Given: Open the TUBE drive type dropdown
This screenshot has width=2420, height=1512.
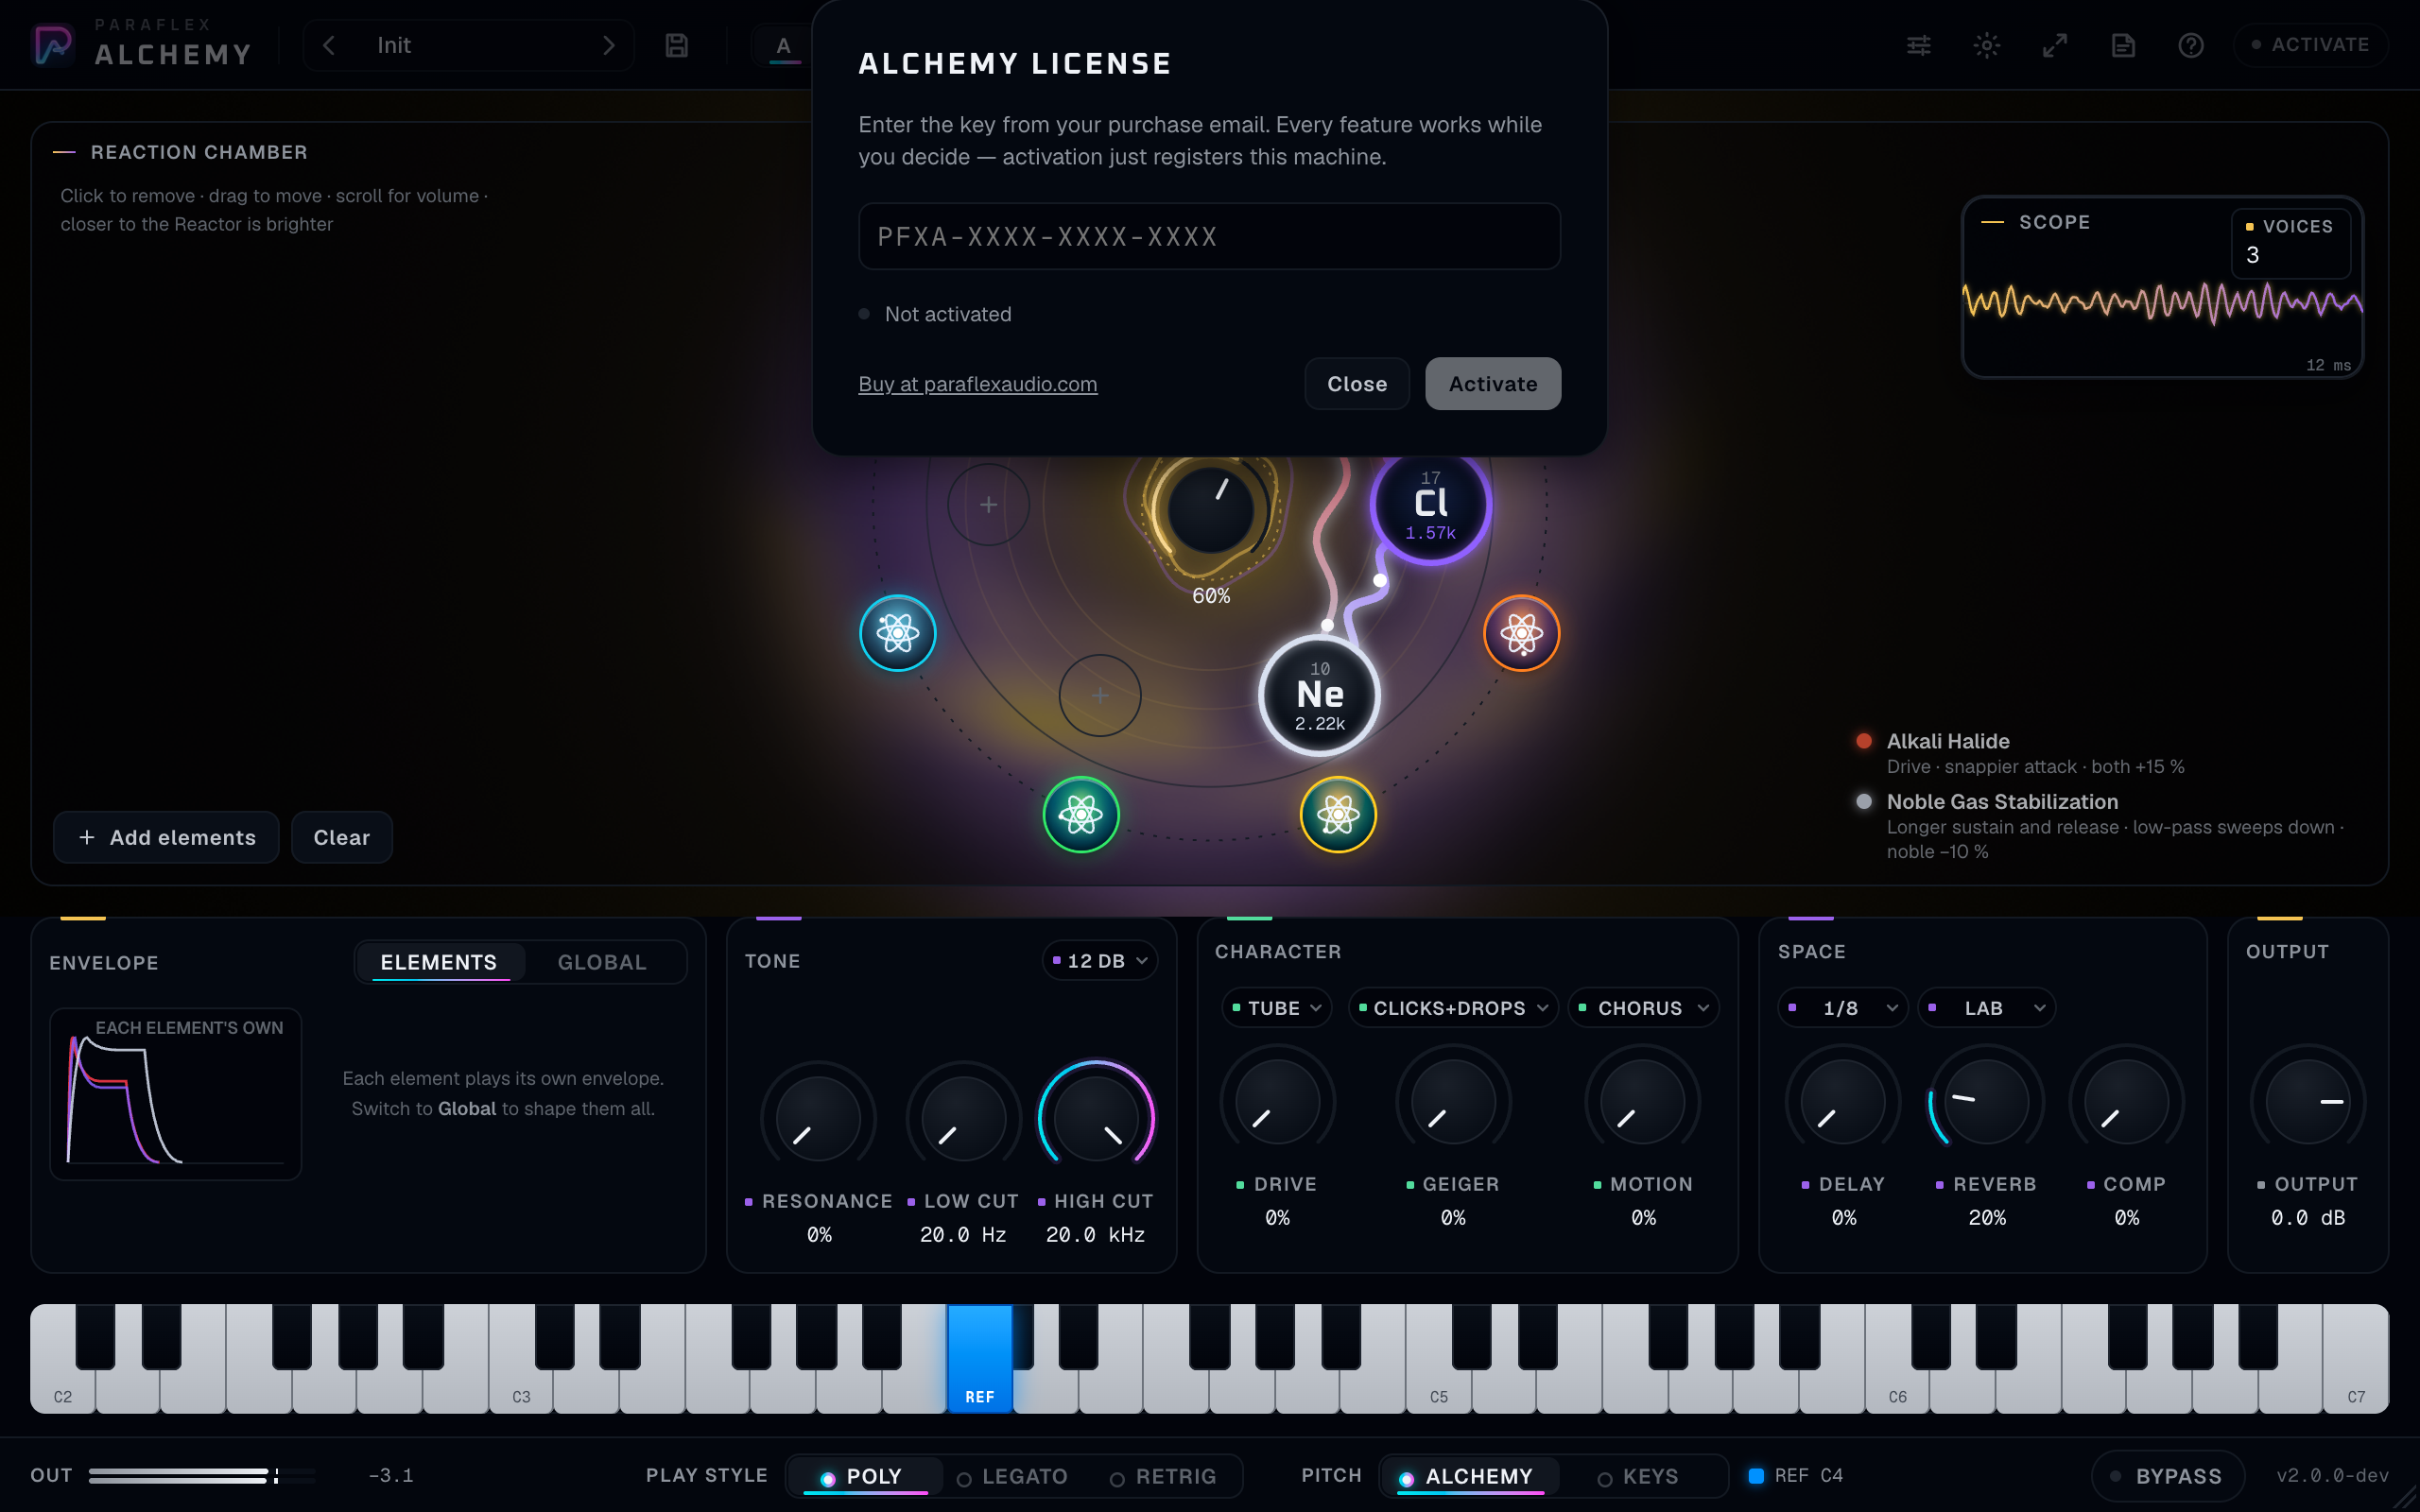Looking at the screenshot, I should pyautogui.click(x=1276, y=1008).
